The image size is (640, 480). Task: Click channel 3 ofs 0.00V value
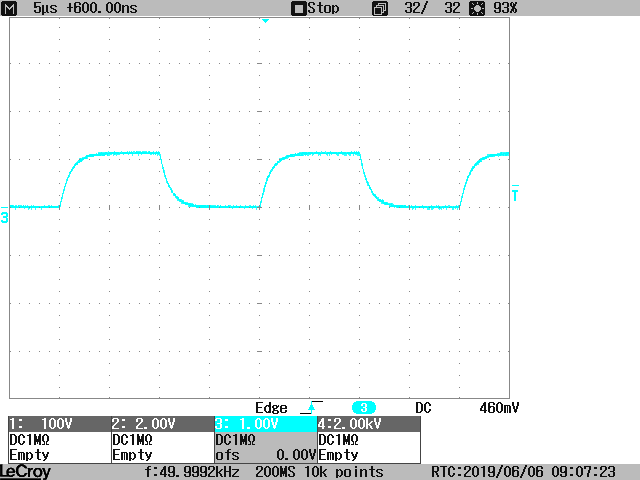tap(266, 455)
